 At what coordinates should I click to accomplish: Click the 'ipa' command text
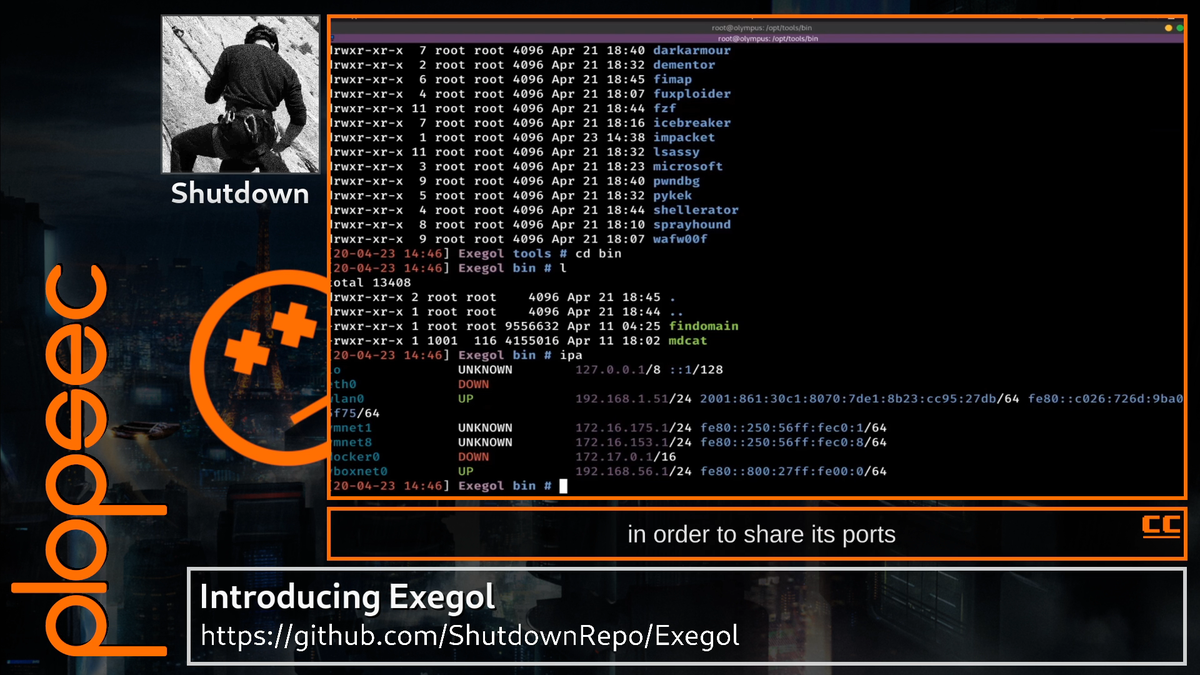click(571, 355)
